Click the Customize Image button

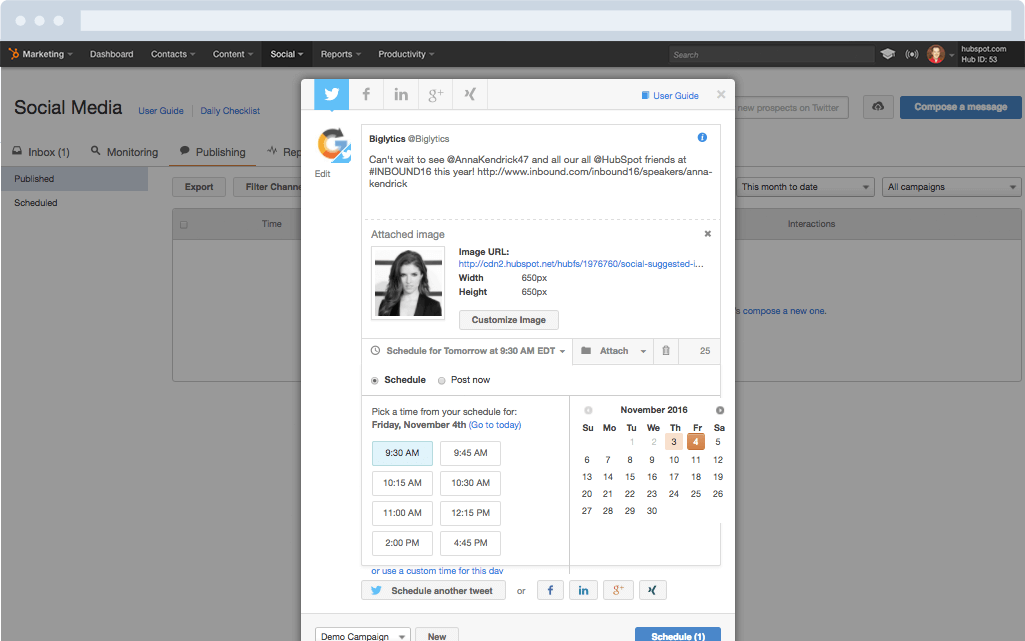508,319
